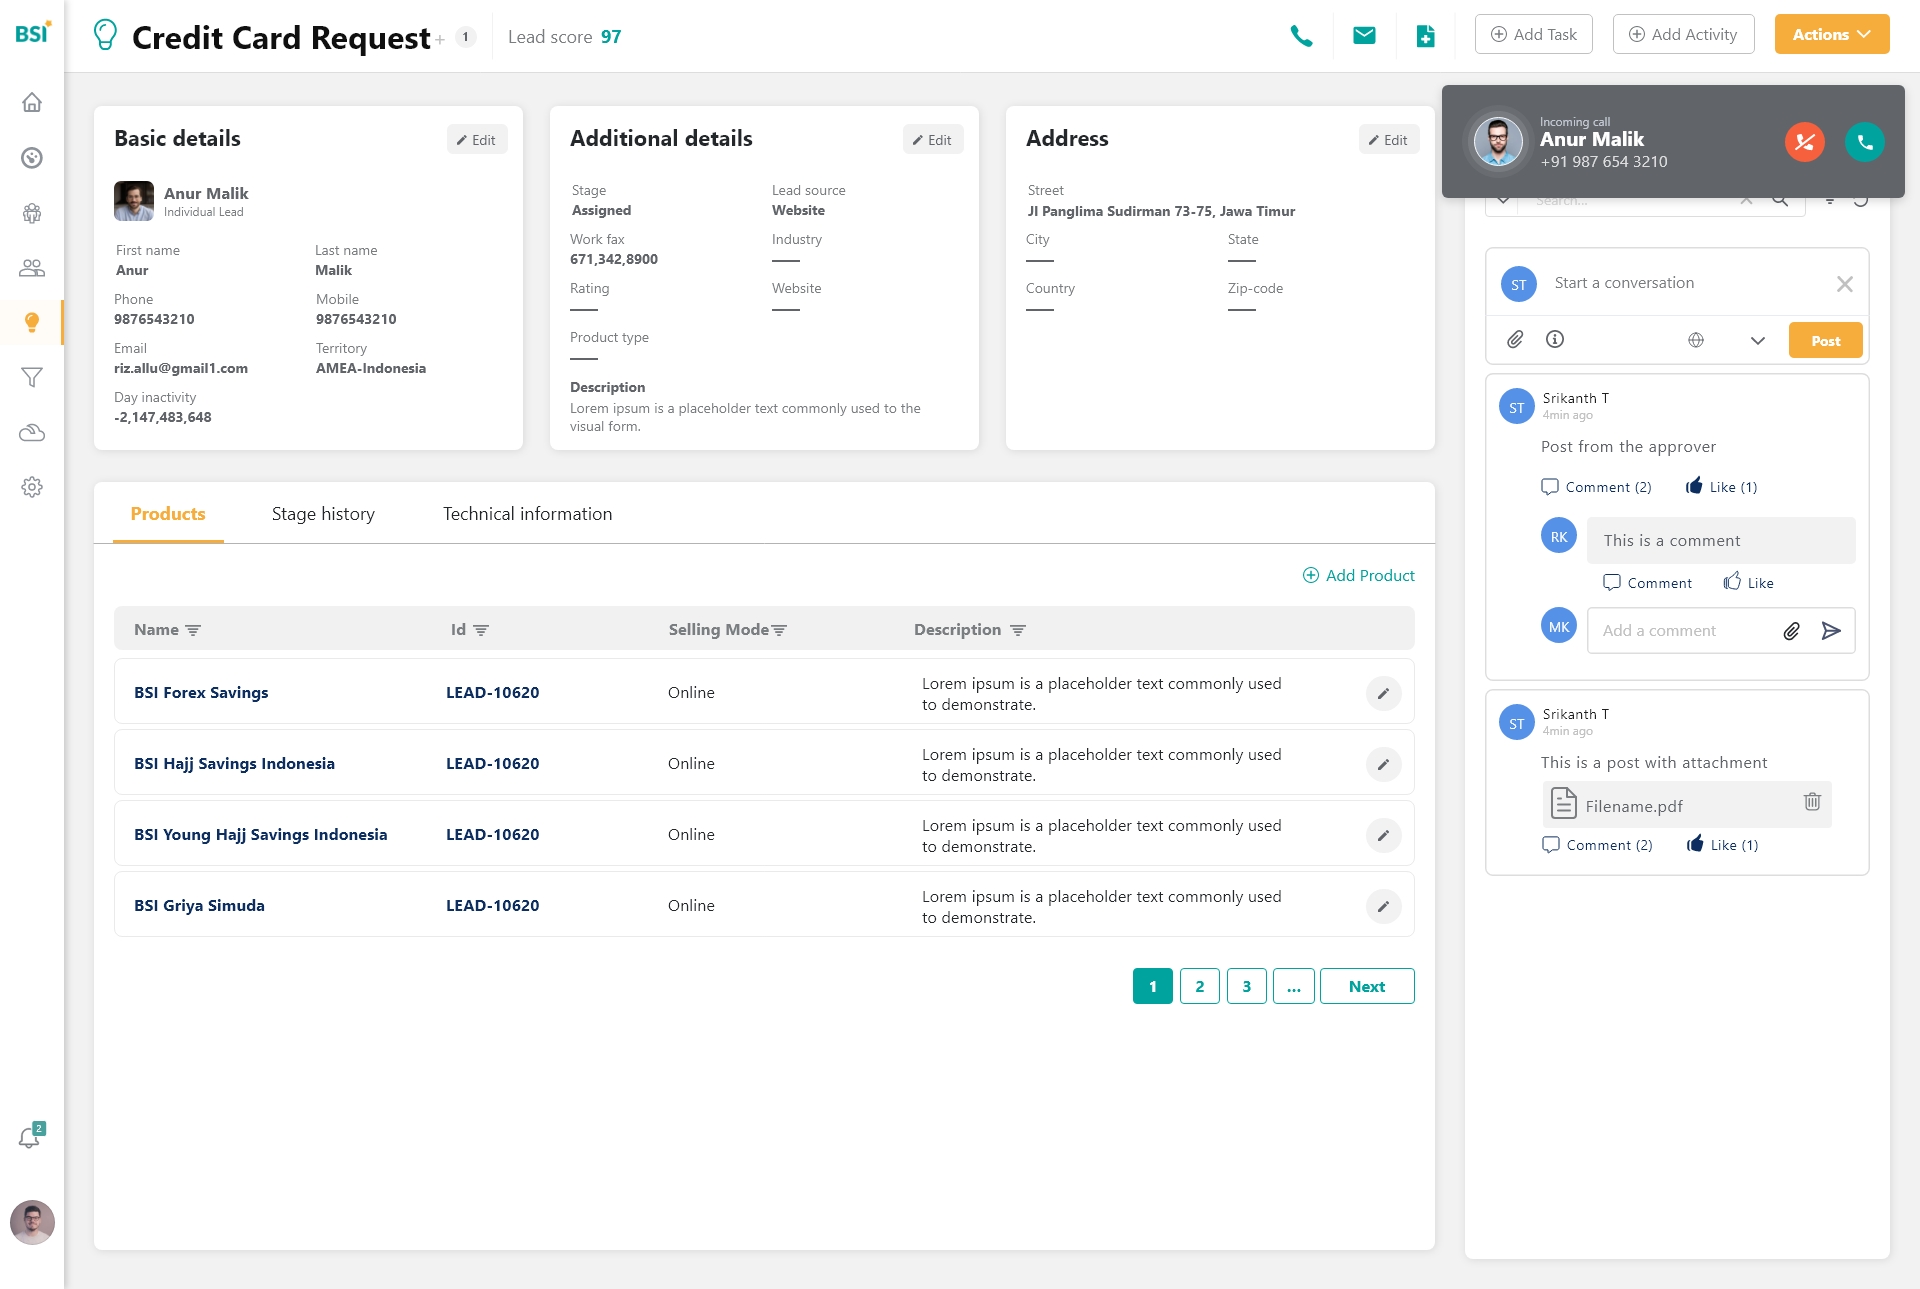Click the phone call icon in header
Viewport: 1920px width, 1289px height.
tap(1301, 36)
